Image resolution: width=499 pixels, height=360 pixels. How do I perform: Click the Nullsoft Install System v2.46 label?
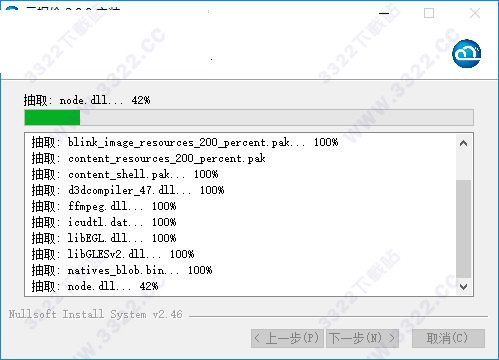tap(96, 314)
